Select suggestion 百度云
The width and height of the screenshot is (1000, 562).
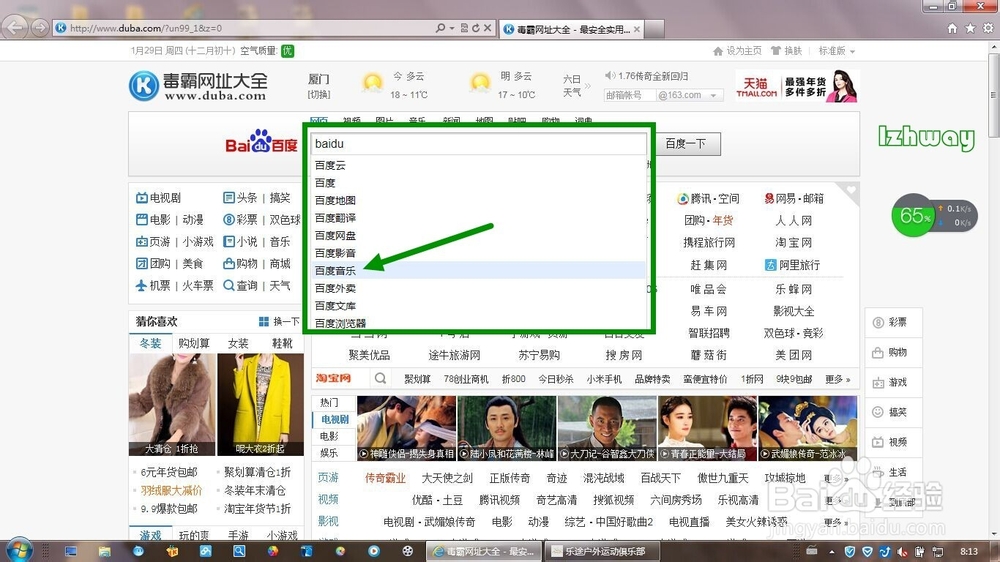click(478, 165)
